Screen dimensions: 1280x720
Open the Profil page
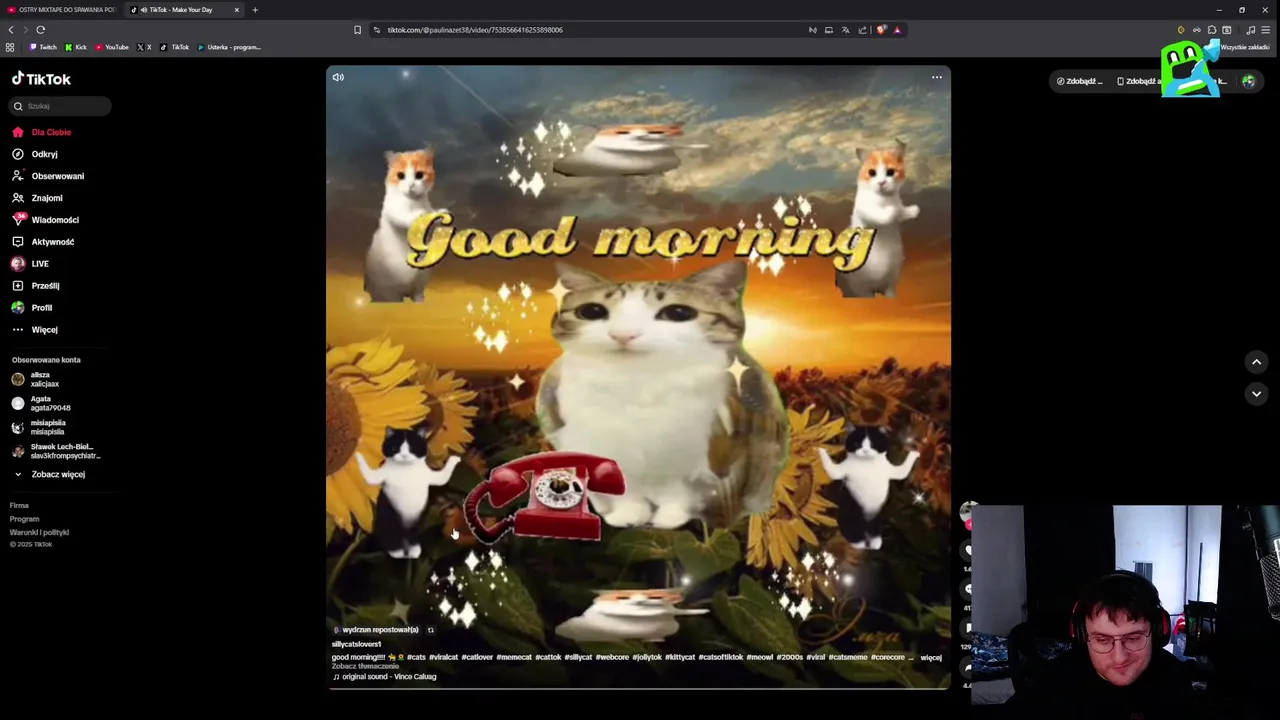pos(32,308)
